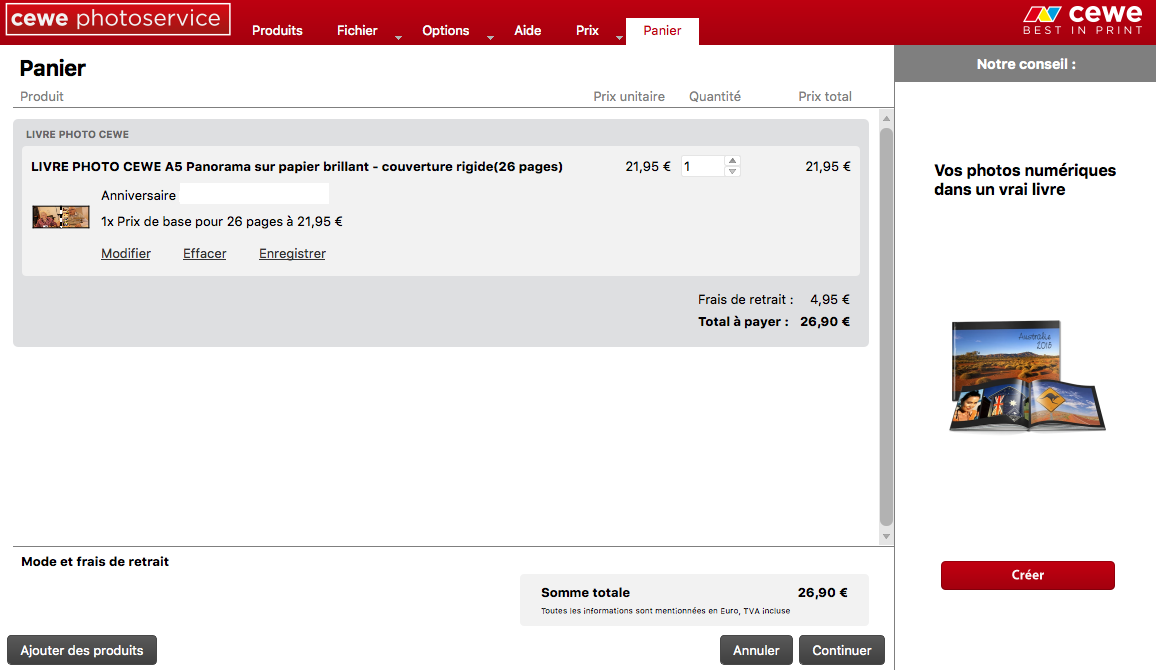Click the Frais de retrait label

(x=745, y=299)
